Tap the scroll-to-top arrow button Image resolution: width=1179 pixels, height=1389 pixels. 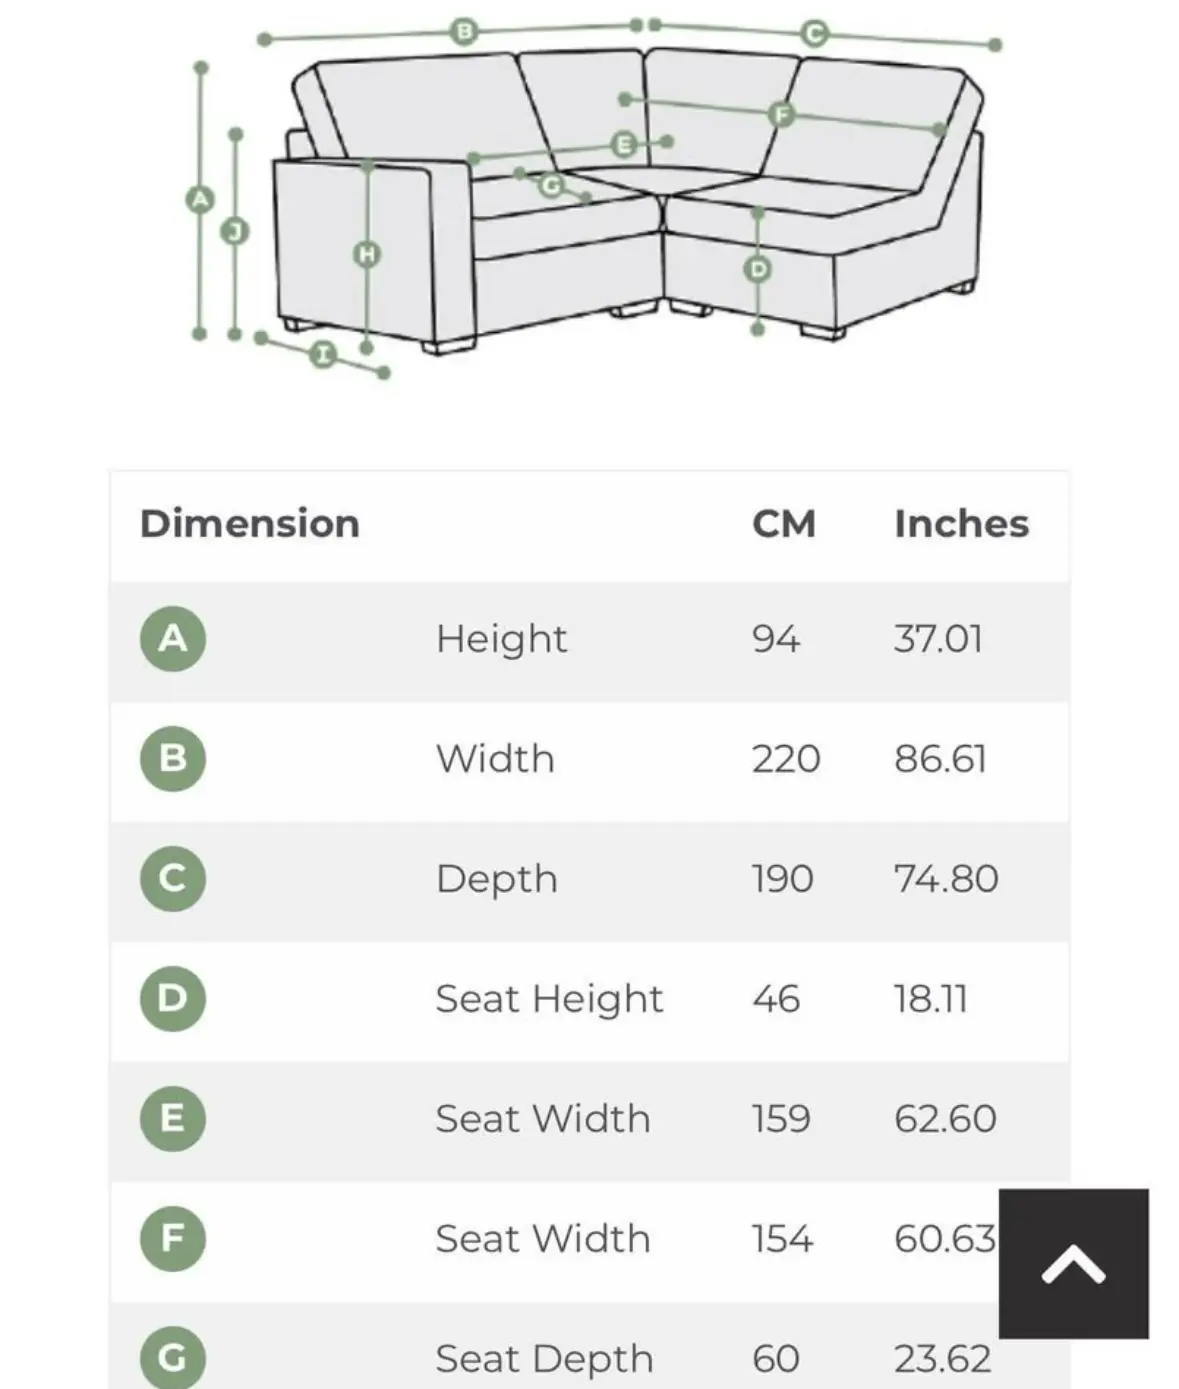coord(1073,1263)
